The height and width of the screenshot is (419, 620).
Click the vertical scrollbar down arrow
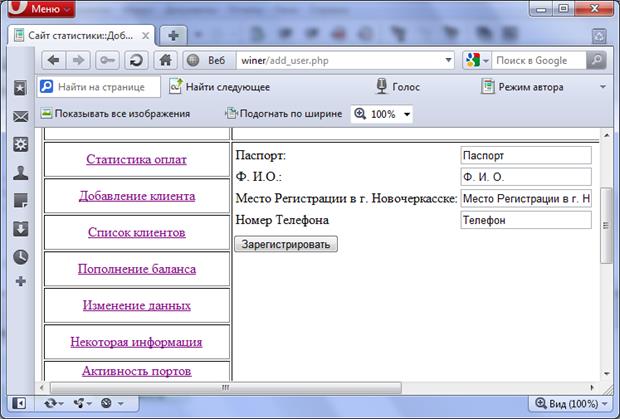[606, 374]
